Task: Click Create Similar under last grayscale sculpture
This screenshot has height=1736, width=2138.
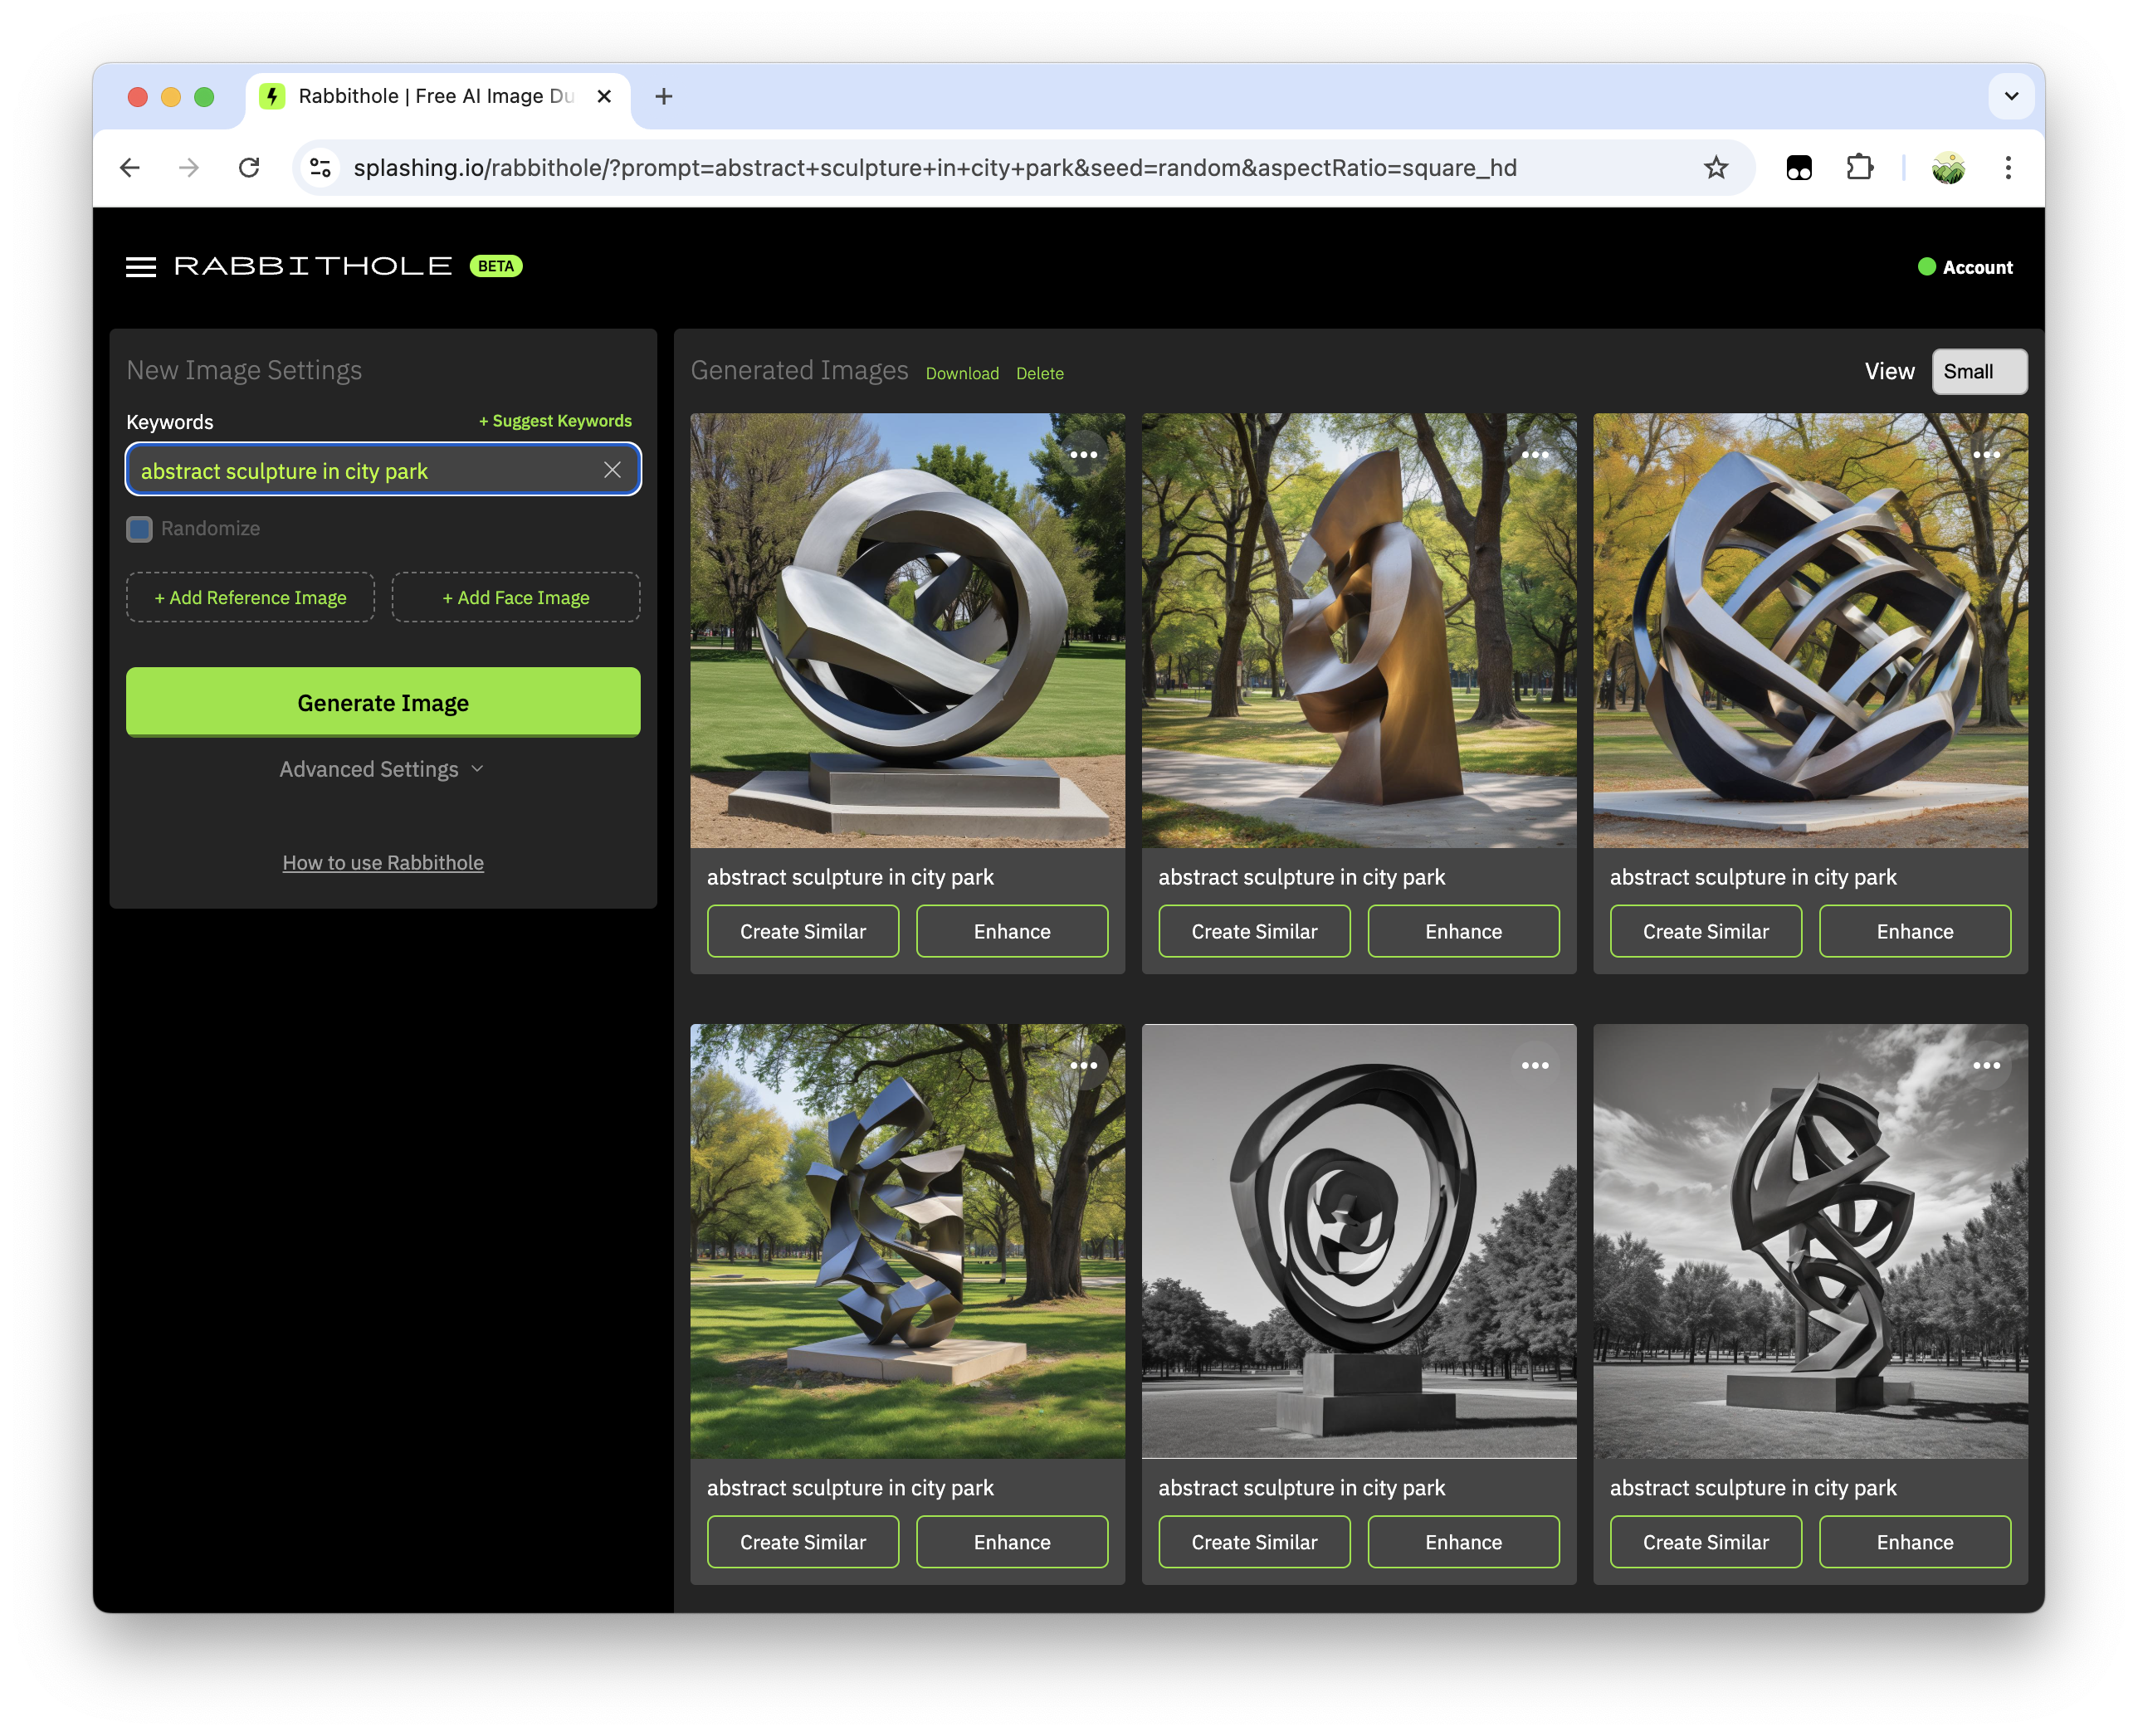Action: click(1706, 1542)
